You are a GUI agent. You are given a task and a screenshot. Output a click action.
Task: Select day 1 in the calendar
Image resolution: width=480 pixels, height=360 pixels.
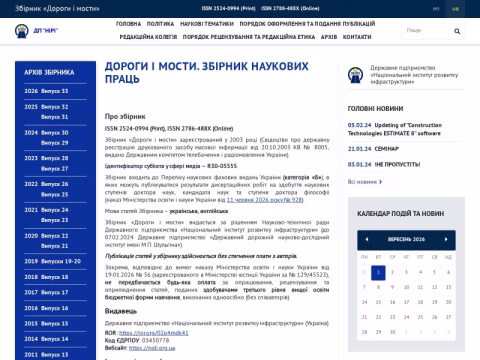(378, 273)
